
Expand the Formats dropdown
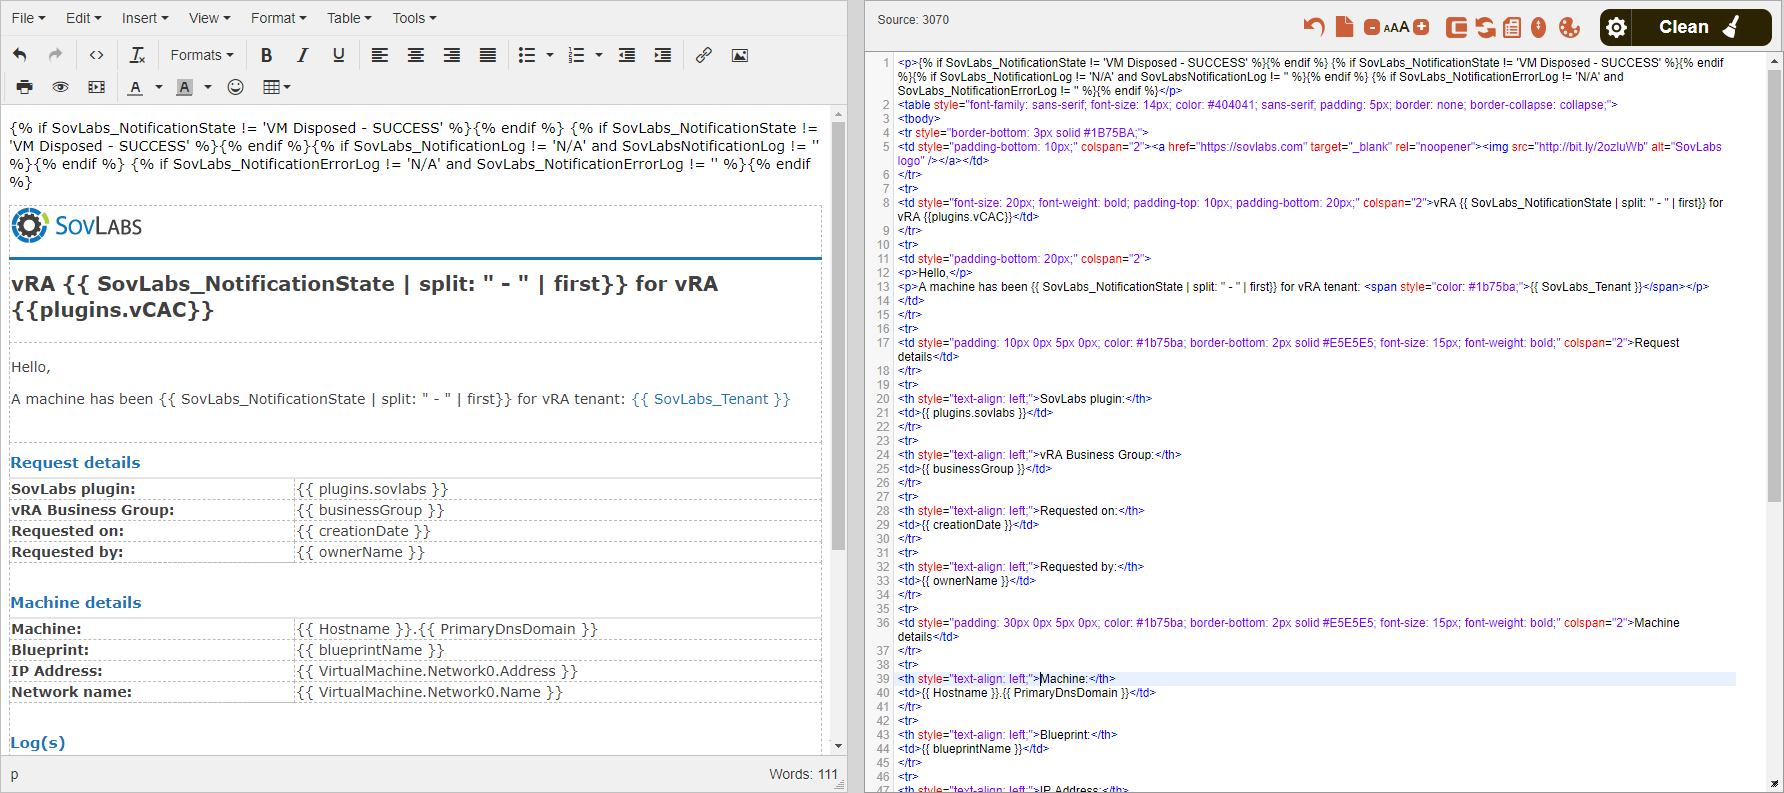201,55
